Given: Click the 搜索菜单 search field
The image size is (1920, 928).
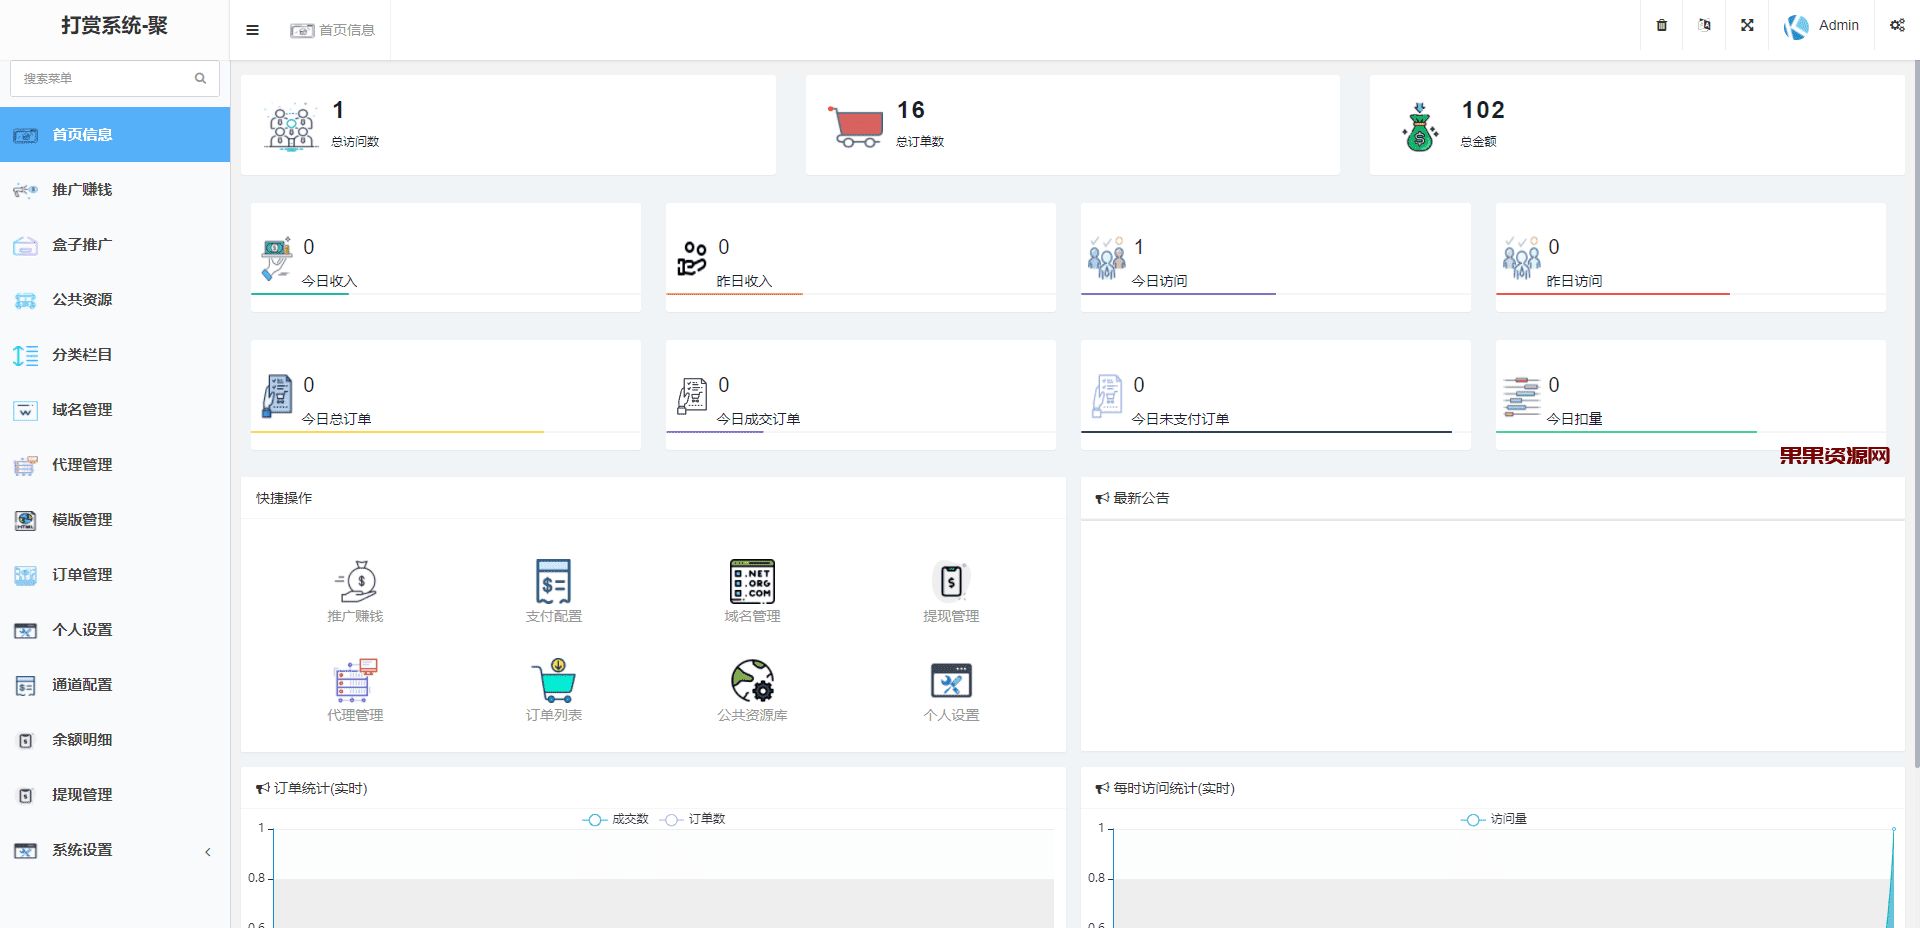Looking at the screenshot, I should point(105,78).
